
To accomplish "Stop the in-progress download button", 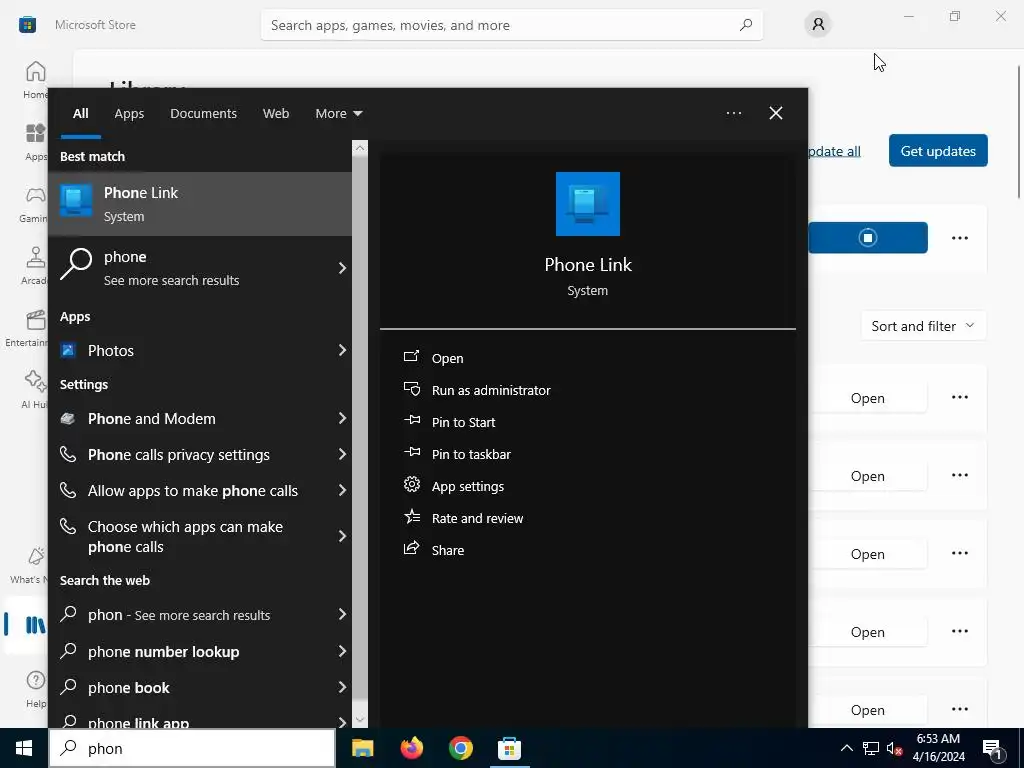I will (x=868, y=238).
